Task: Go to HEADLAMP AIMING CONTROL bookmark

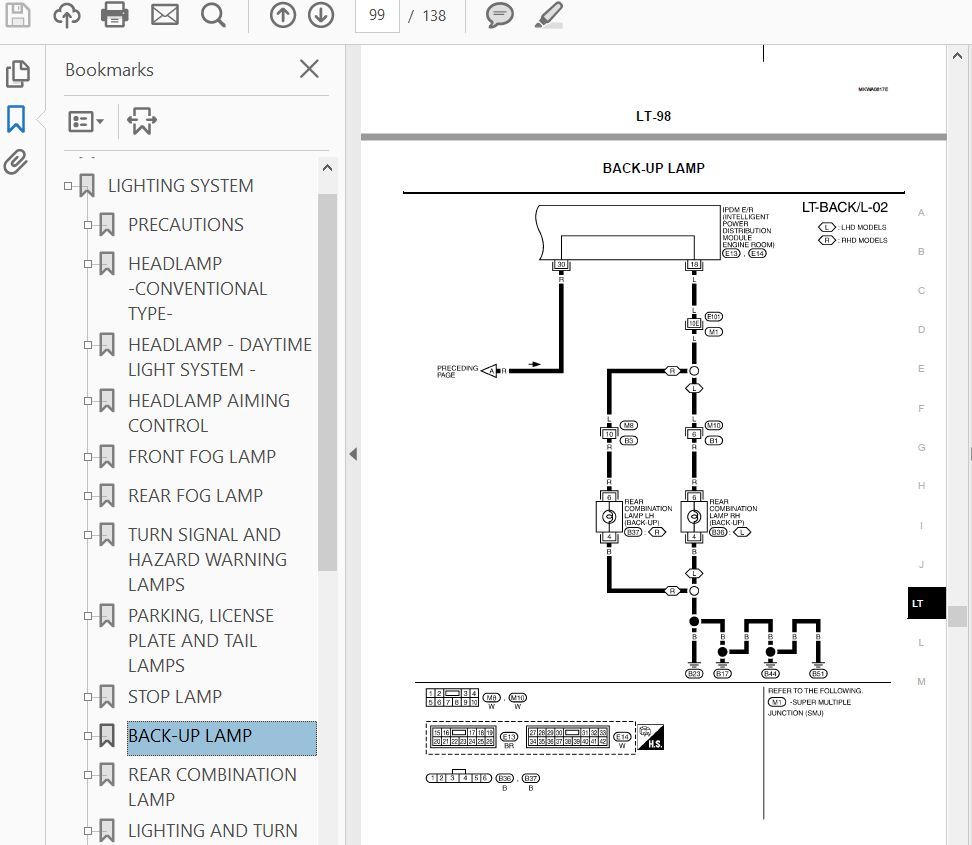Action: 209,413
